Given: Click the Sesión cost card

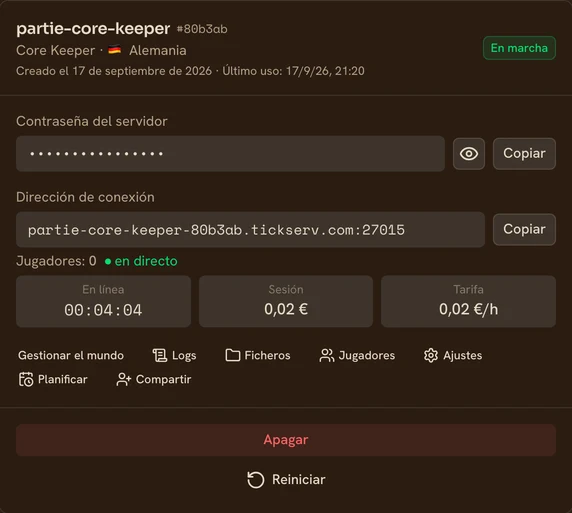Looking at the screenshot, I should point(286,301).
